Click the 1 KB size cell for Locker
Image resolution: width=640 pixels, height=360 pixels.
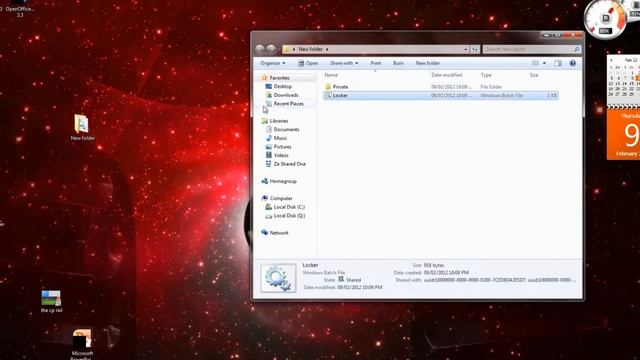552,96
